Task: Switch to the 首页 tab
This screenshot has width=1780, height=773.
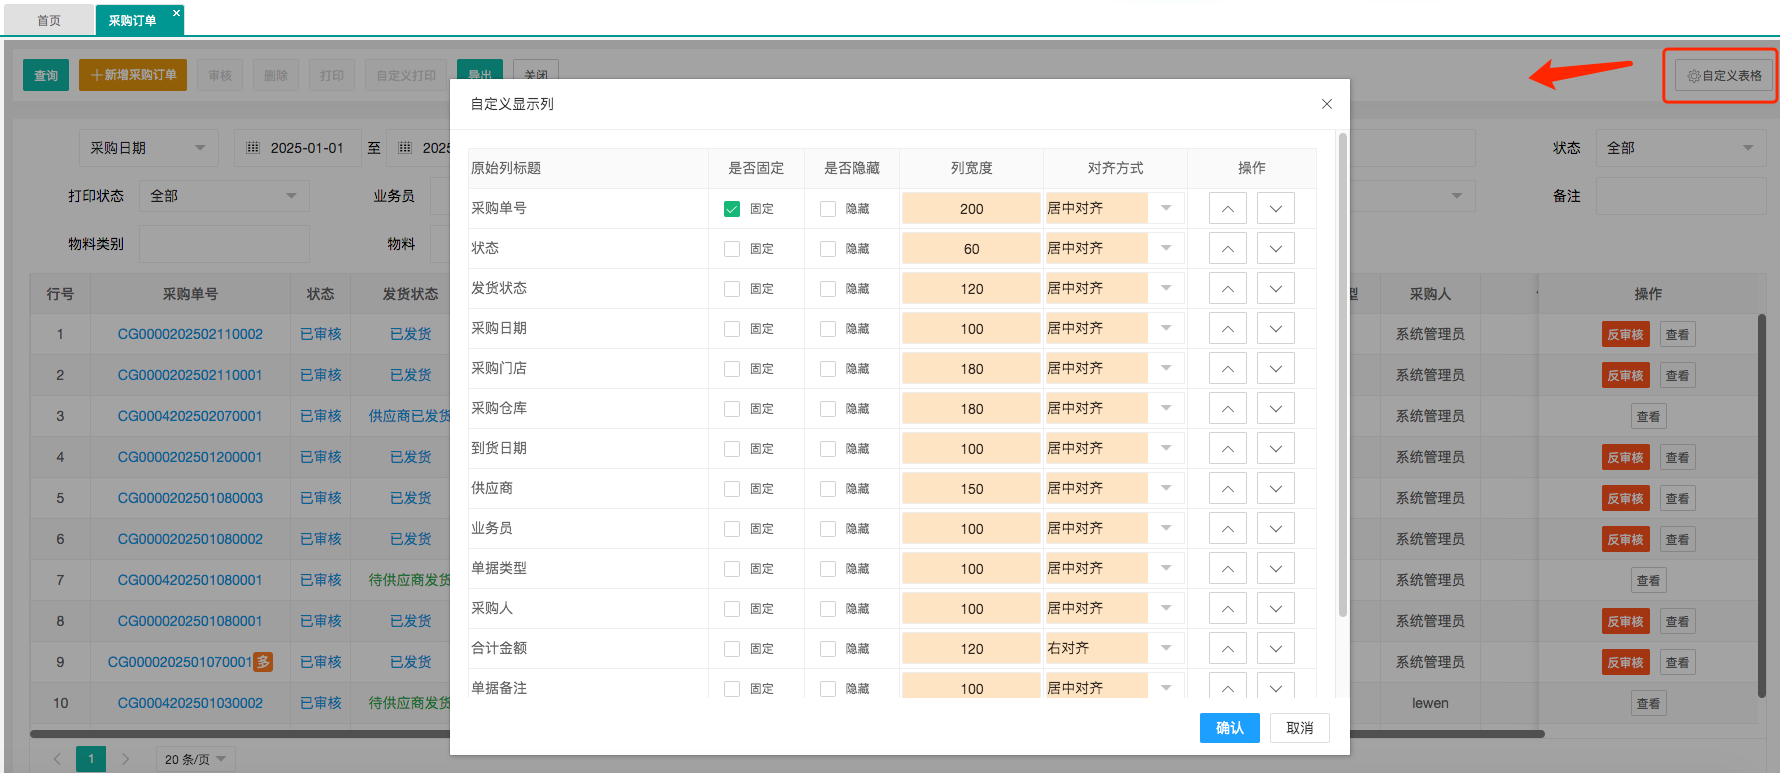Action: (49, 20)
